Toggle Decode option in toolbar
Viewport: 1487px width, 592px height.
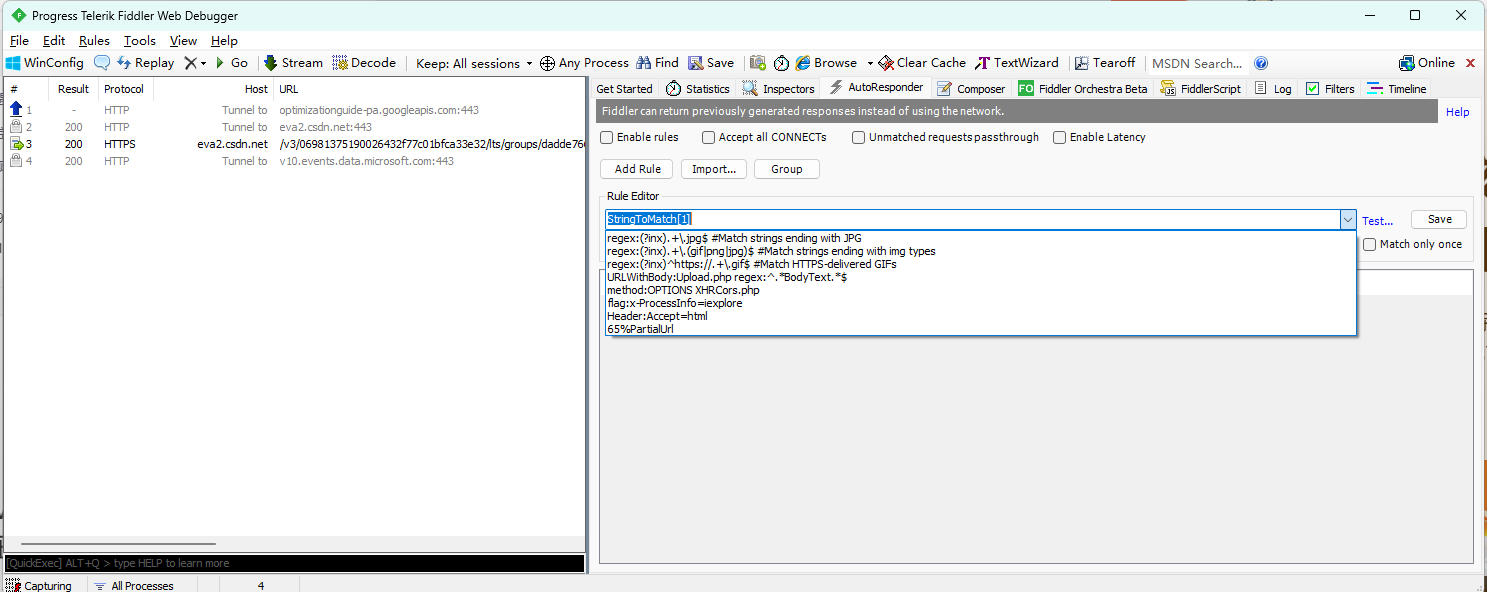coord(364,63)
